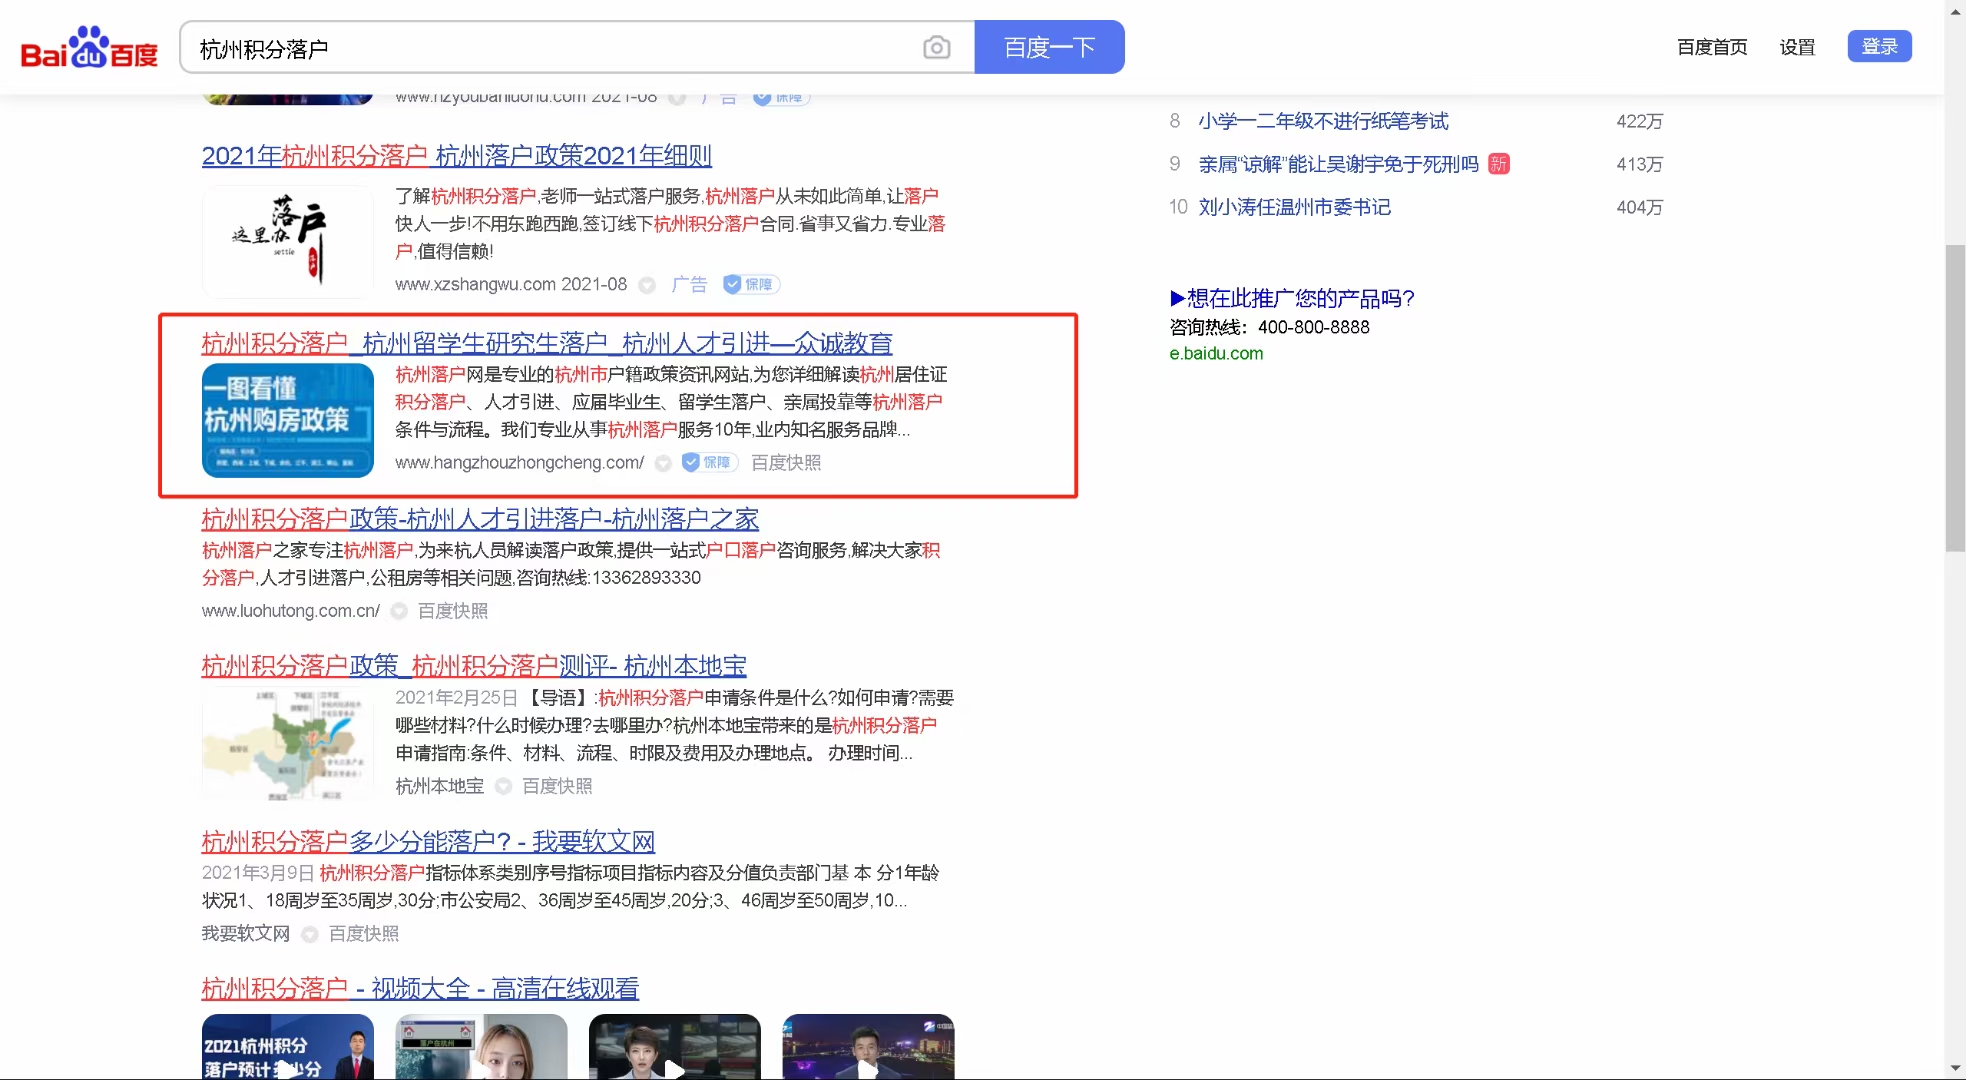Image resolution: width=1966 pixels, height=1080 pixels.
Task: Open 设置 menu
Action: click(x=1797, y=47)
